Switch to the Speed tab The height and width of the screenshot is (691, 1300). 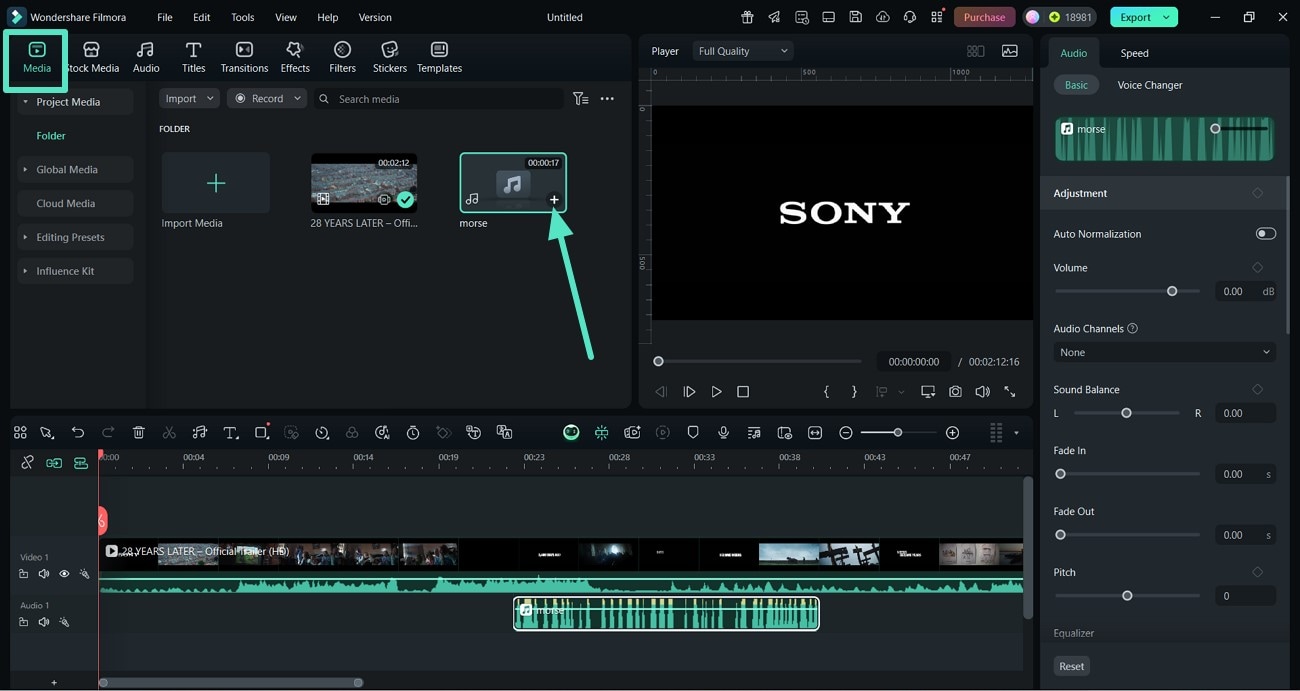(x=1134, y=53)
